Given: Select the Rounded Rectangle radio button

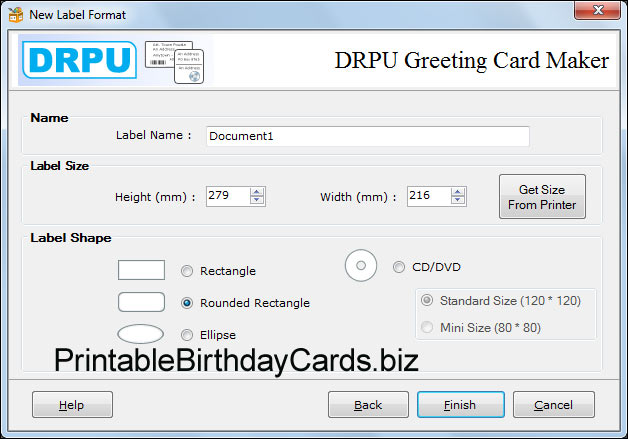Looking at the screenshot, I should (187, 303).
